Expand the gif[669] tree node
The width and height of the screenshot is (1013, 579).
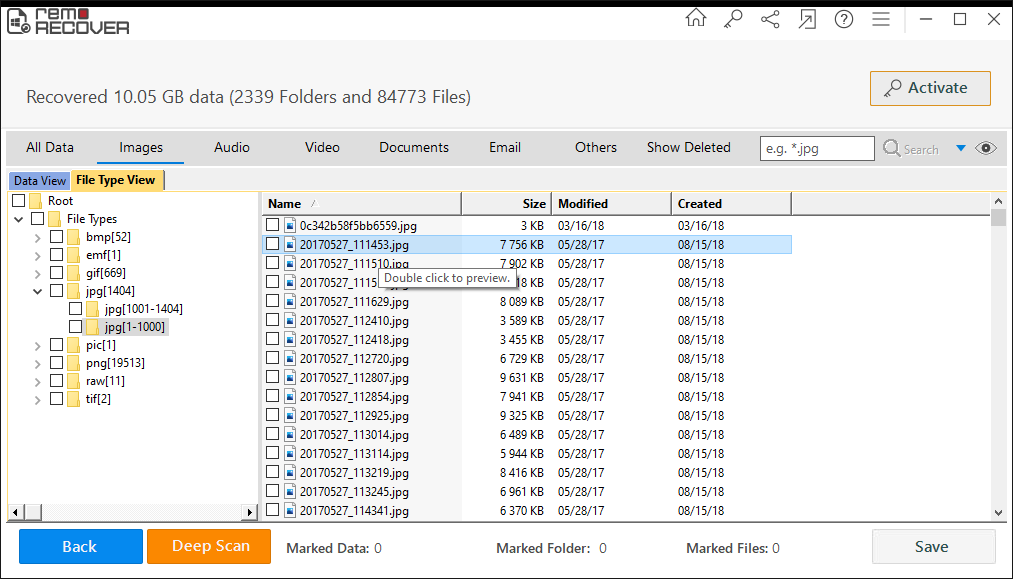(38, 273)
